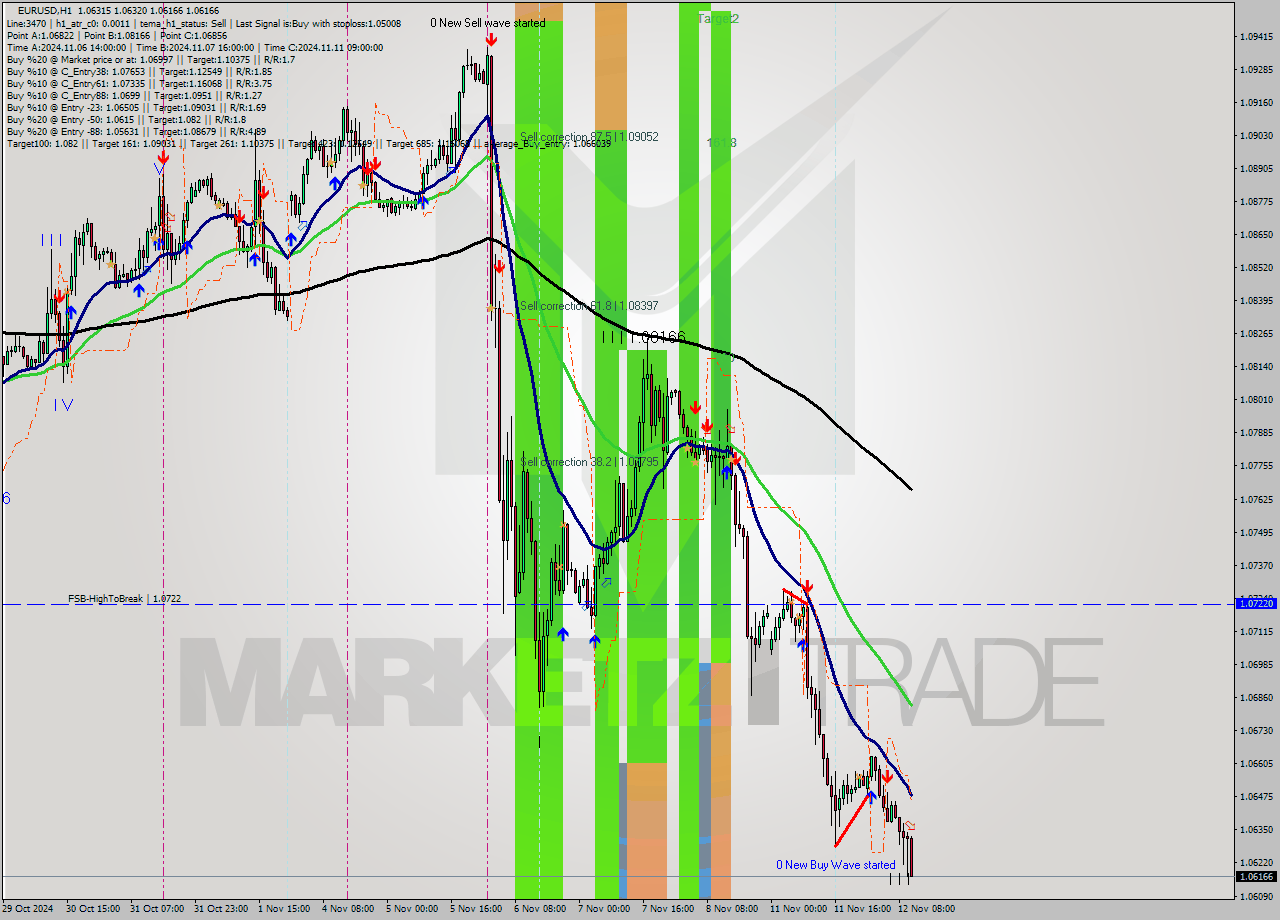Select the '12 Nov 08:00' time axis label
This screenshot has width=1280, height=920.
click(x=927, y=909)
